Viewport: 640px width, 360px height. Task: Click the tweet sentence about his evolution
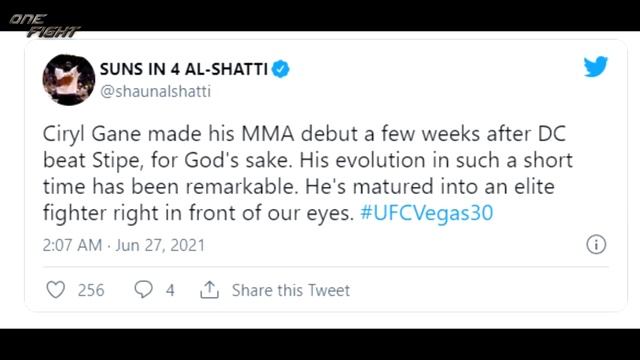(x=308, y=173)
